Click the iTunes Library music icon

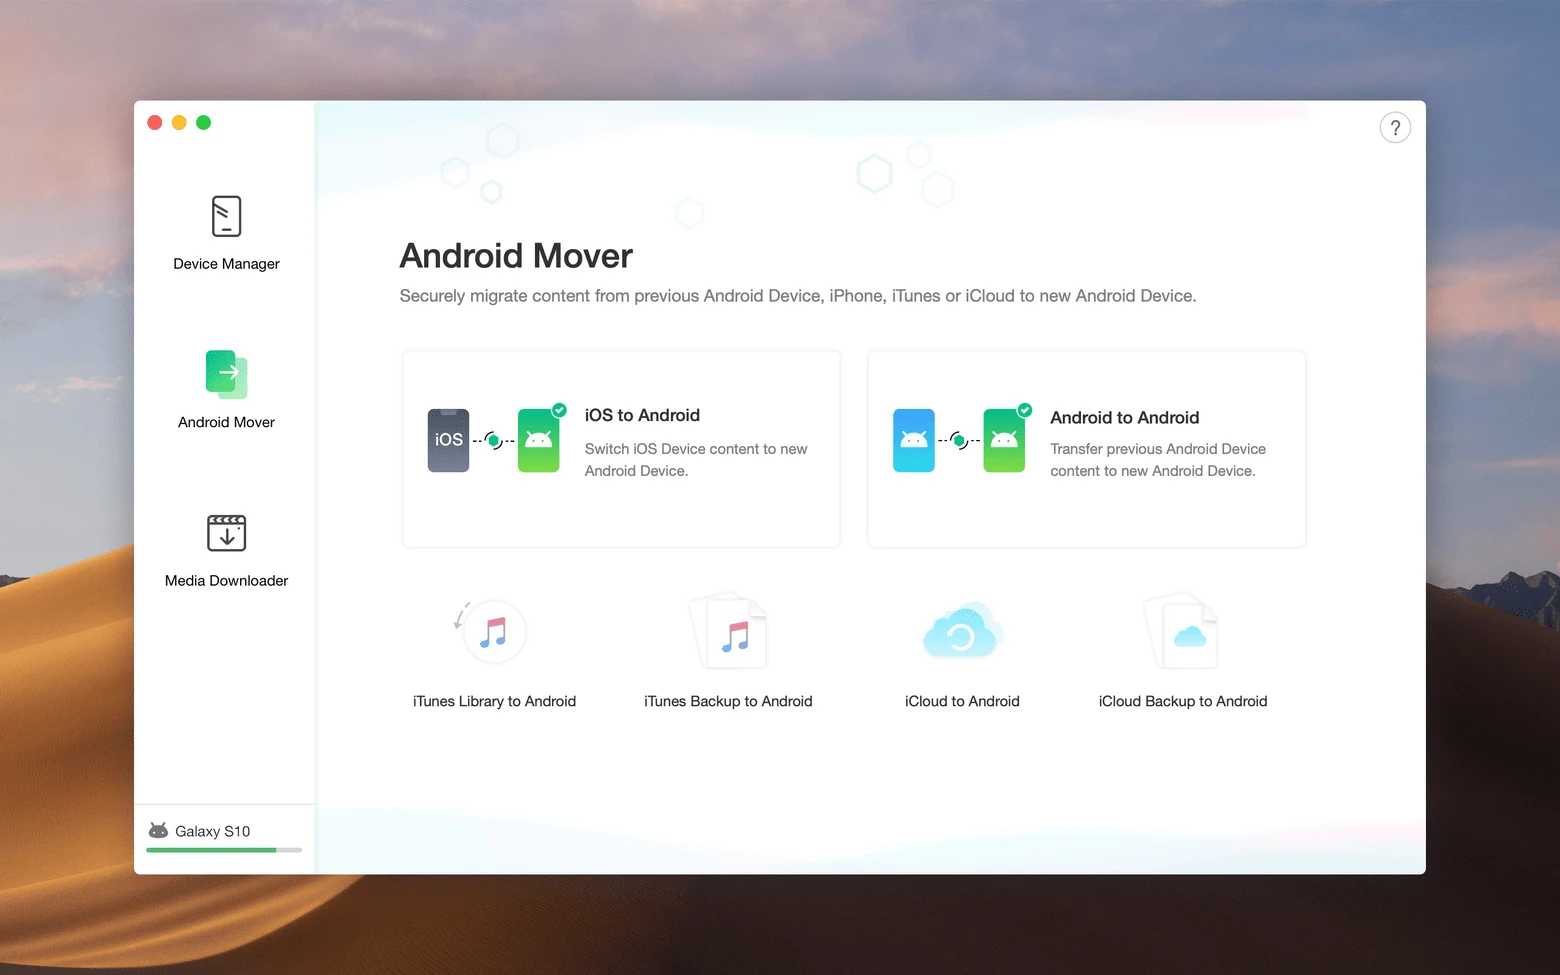[x=493, y=632]
